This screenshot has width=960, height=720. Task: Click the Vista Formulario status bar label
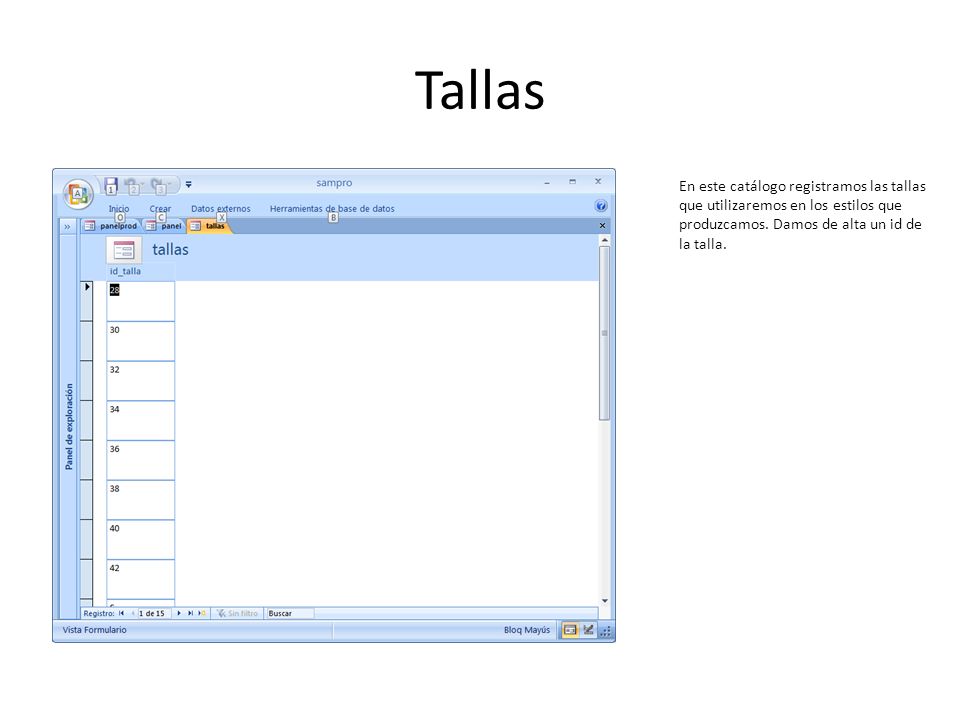tap(95, 630)
